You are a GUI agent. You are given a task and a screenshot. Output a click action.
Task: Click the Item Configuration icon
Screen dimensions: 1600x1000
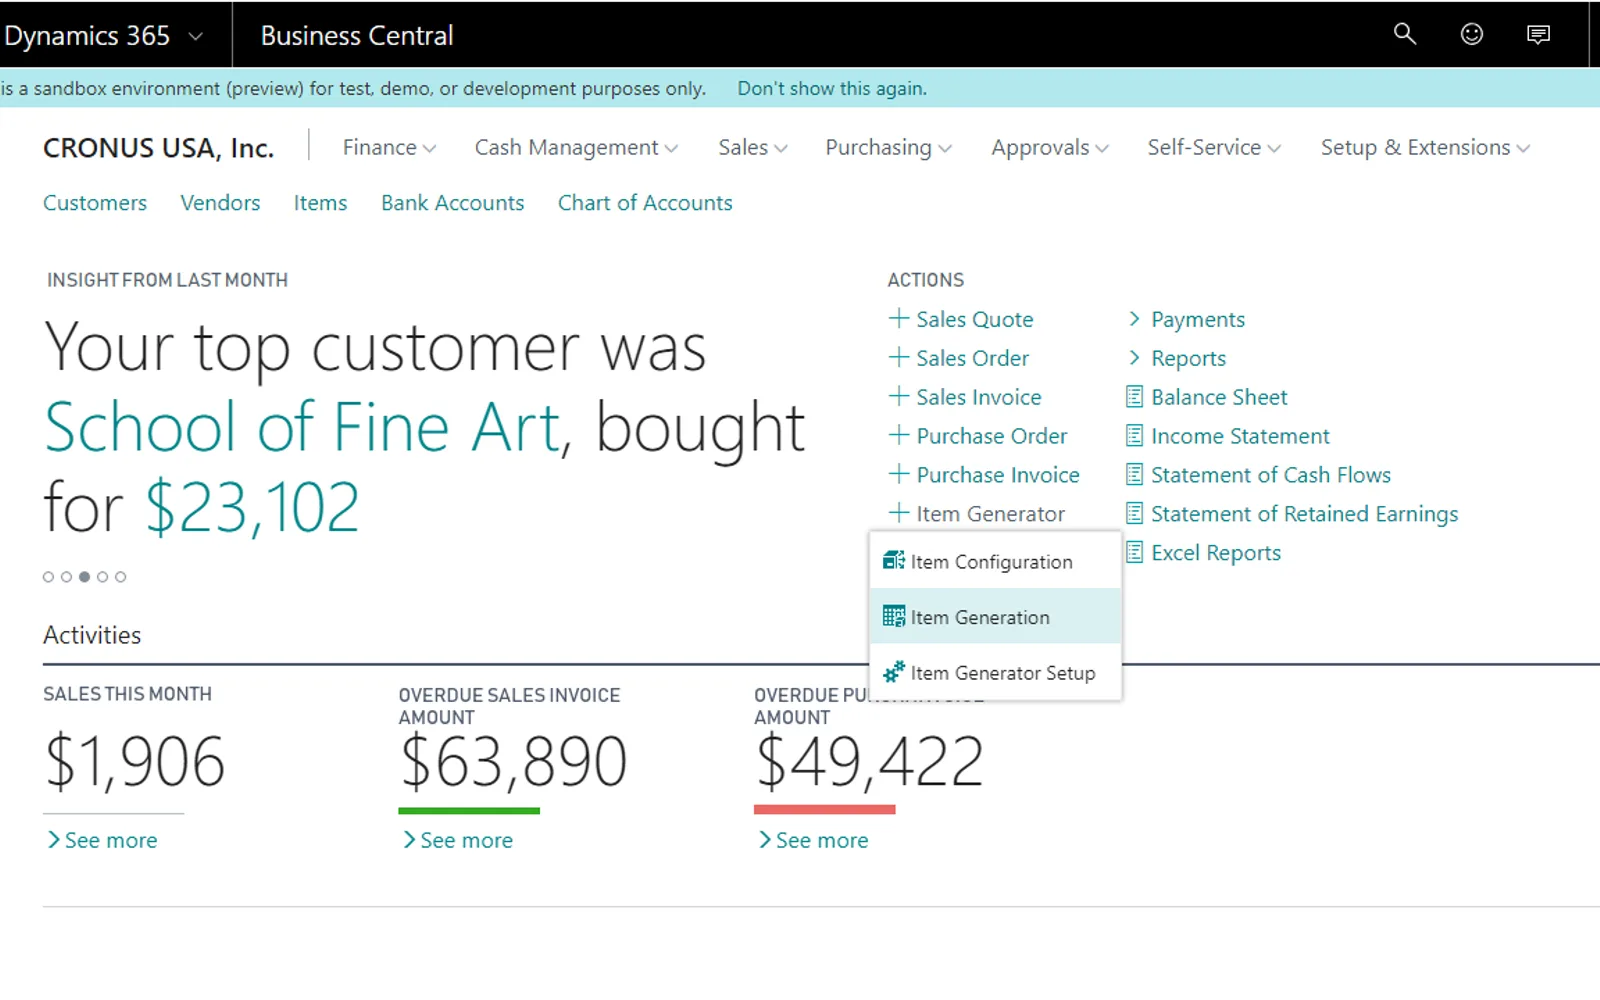tap(894, 561)
